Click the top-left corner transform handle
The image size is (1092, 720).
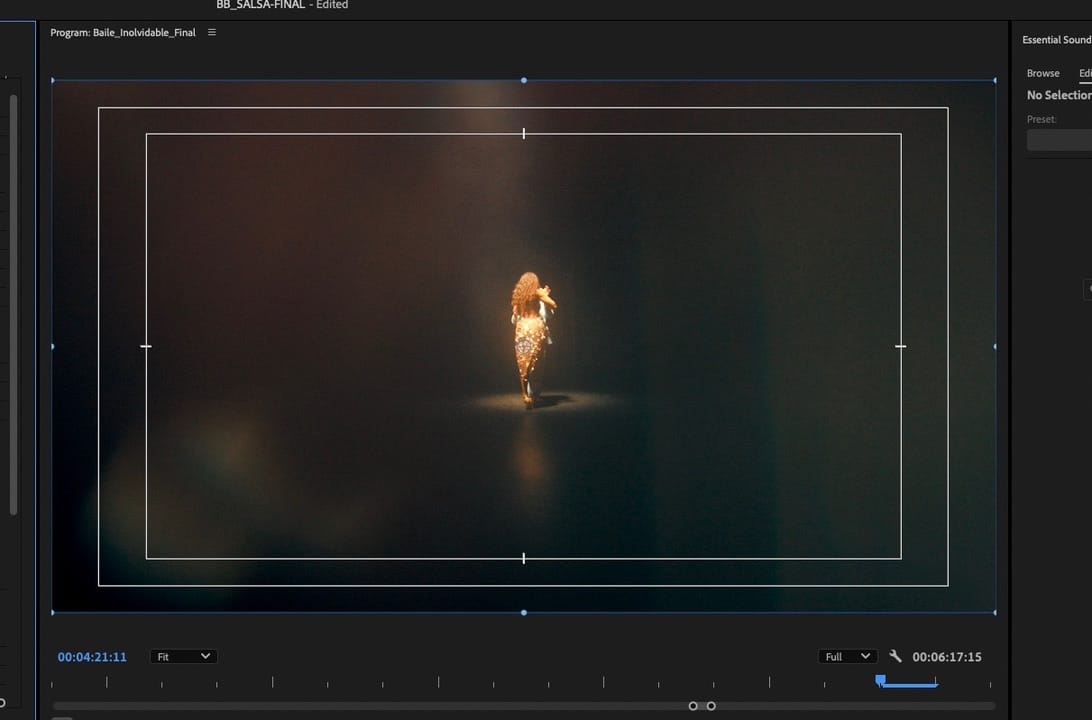(52, 80)
